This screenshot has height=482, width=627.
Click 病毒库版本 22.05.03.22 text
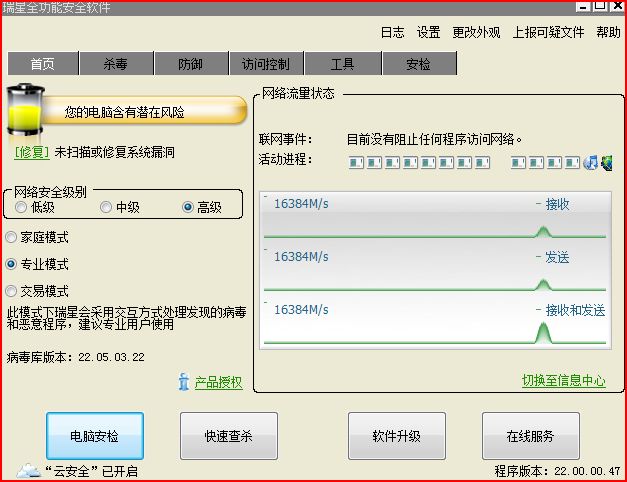click(x=76, y=357)
